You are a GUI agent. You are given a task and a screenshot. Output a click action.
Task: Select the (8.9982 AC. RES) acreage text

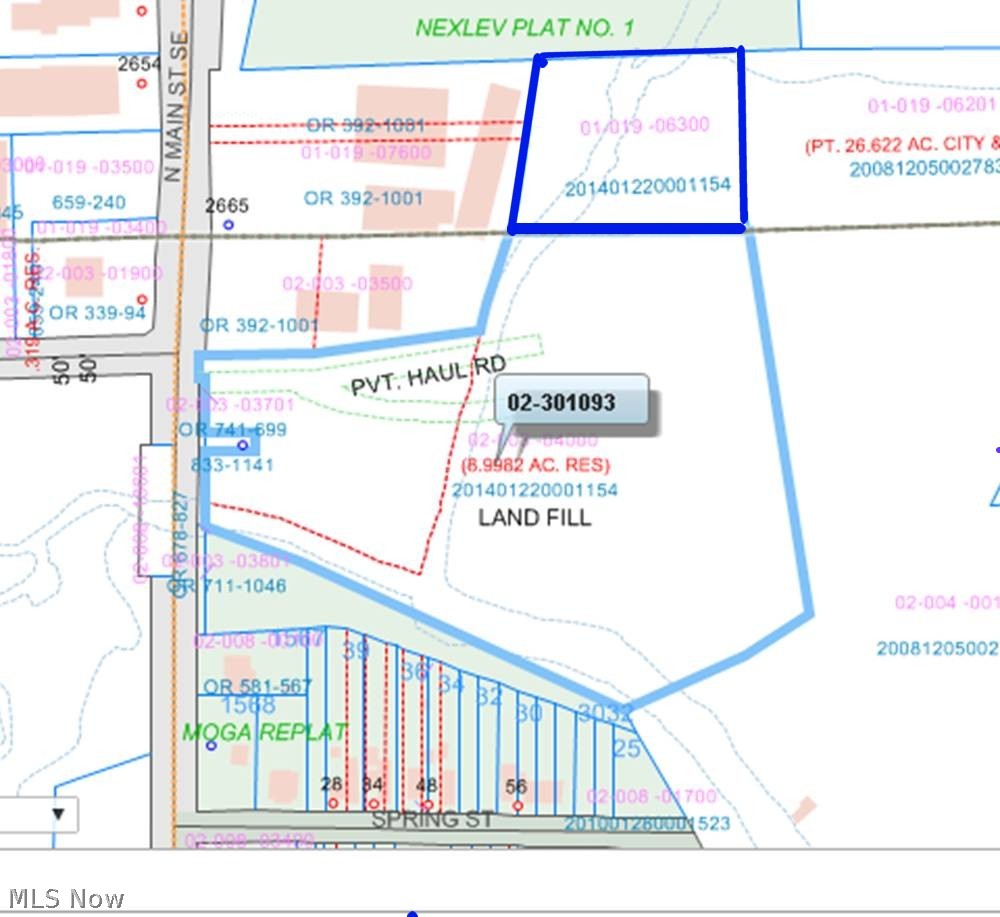(x=536, y=465)
